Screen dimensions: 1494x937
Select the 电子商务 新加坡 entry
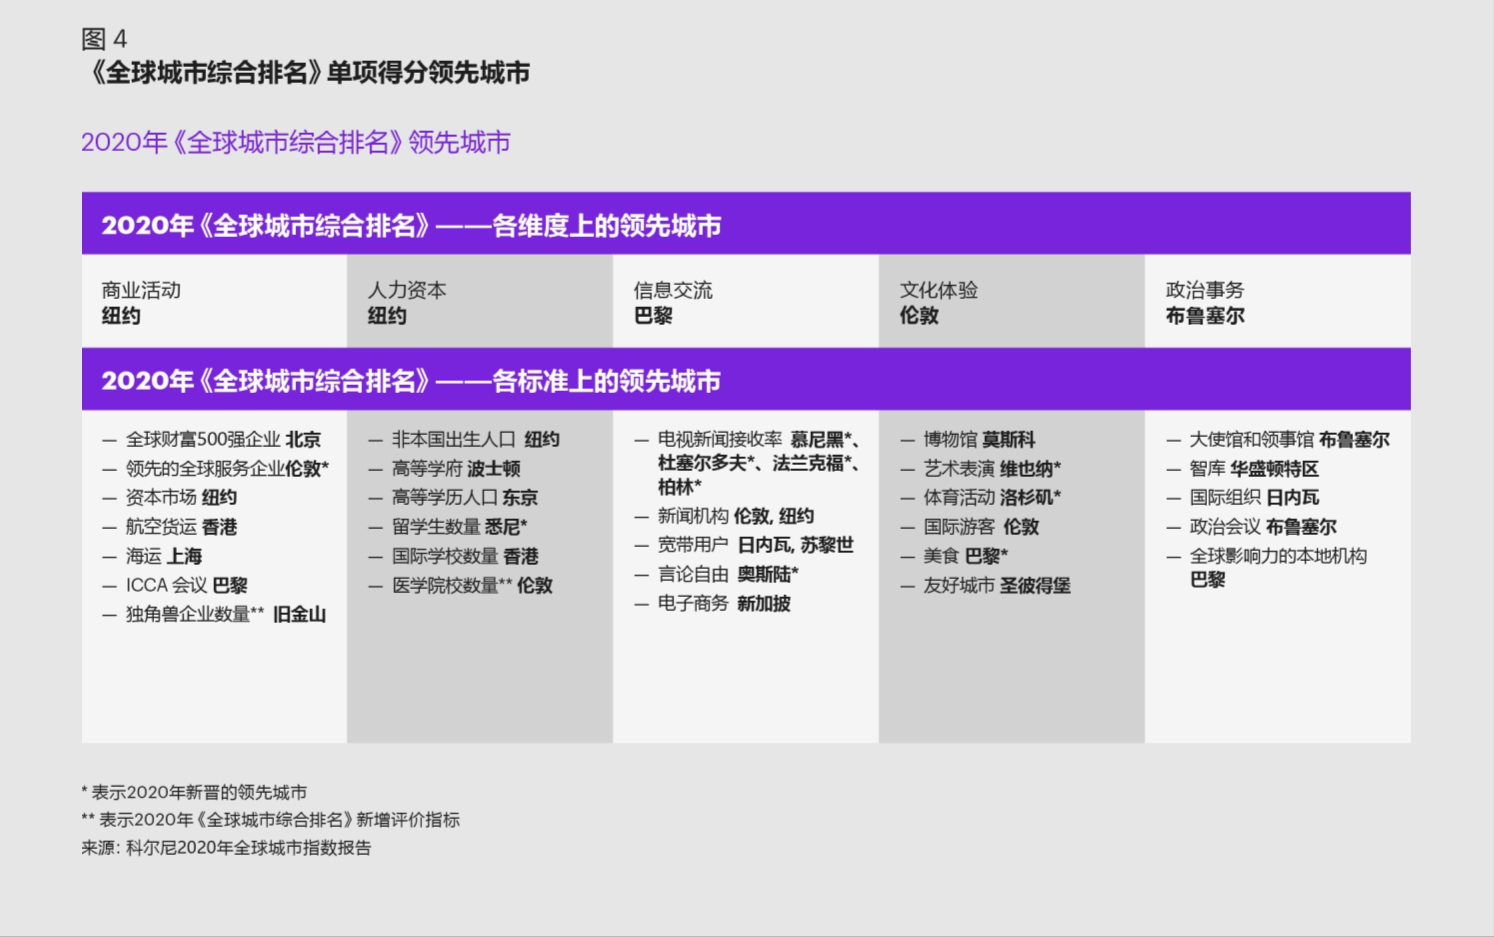point(713,604)
